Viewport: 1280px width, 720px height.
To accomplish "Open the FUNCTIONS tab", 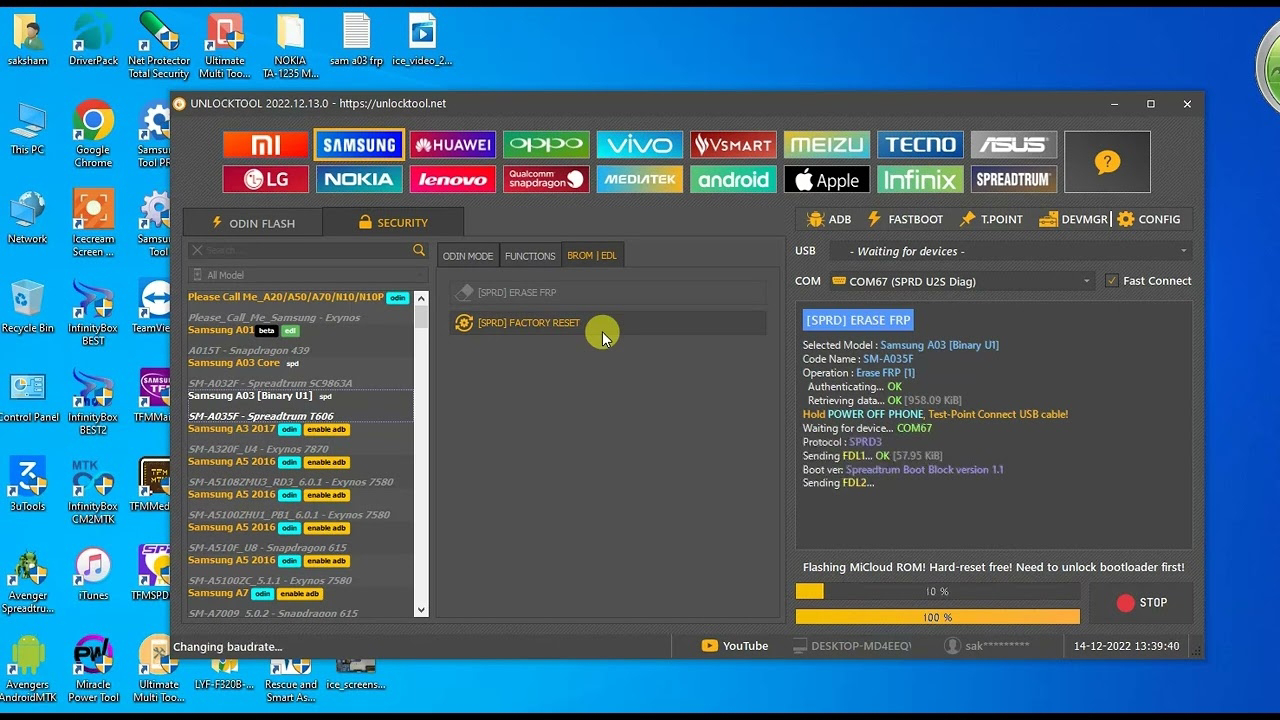I will pyautogui.click(x=530, y=256).
